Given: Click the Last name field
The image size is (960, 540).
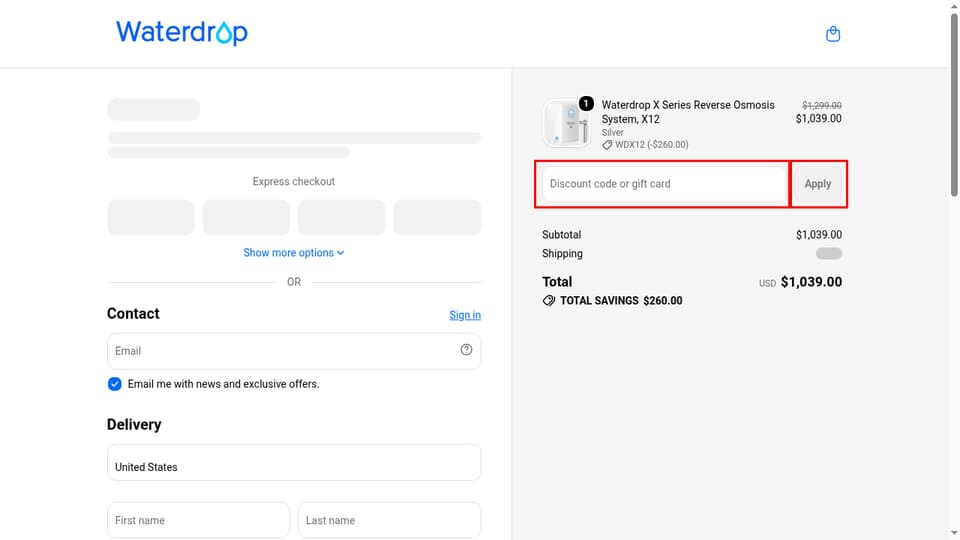Looking at the screenshot, I should pyautogui.click(x=389, y=520).
